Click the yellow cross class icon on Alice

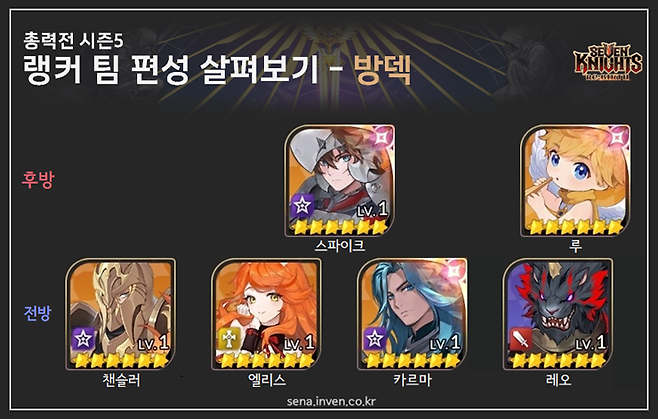tap(229, 339)
